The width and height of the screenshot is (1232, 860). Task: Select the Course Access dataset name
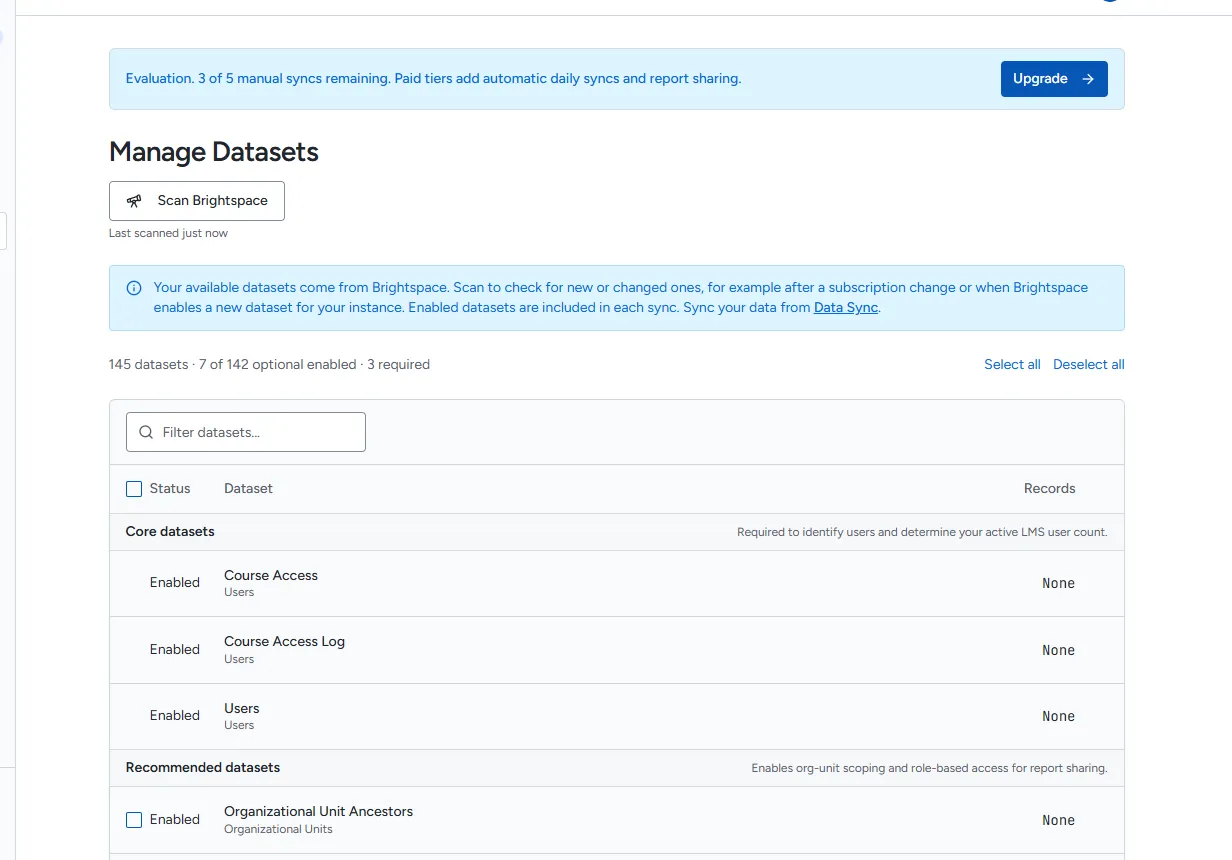pyautogui.click(x=271, y=576)
